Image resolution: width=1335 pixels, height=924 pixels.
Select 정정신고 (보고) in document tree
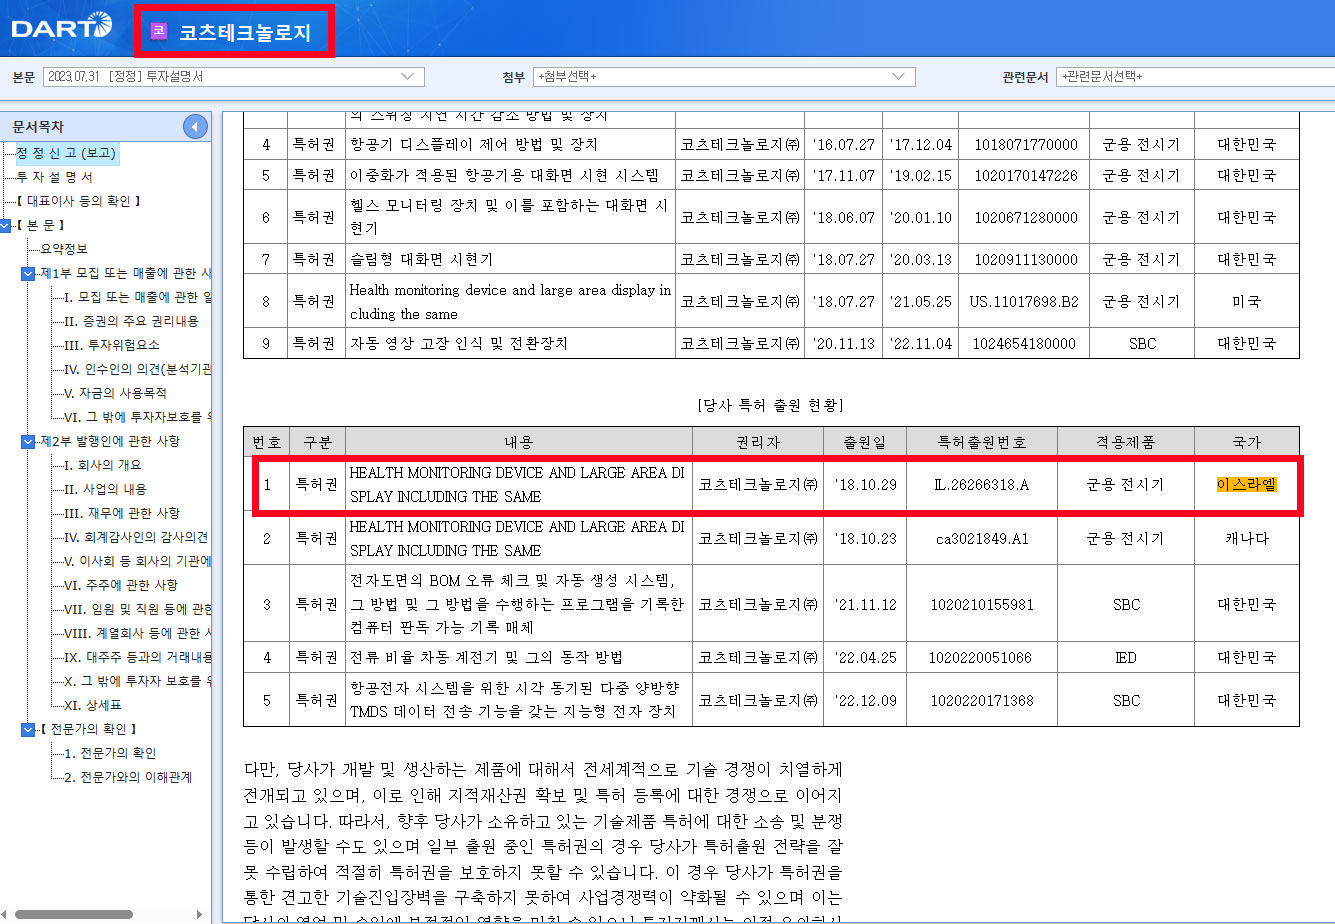(x=65, y=153)
